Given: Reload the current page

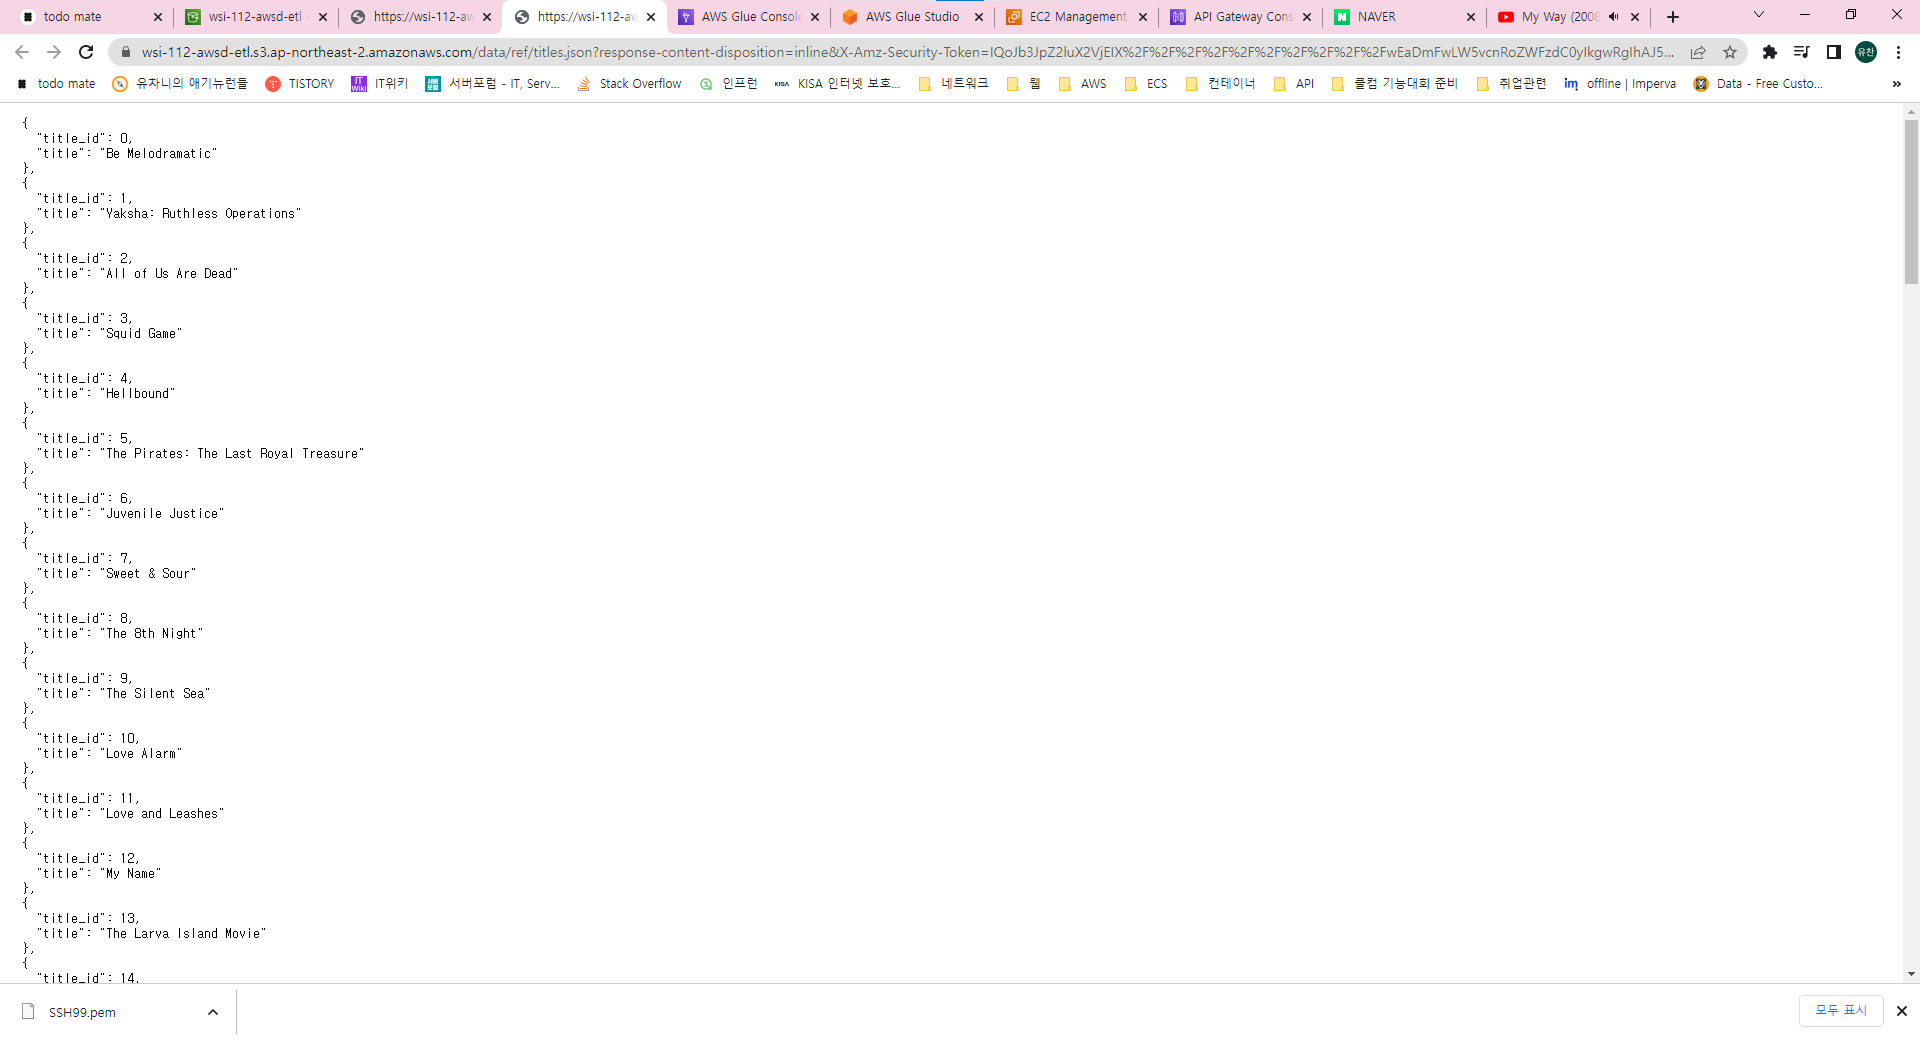Looking at the screenshot, I should tap(86, 52).
